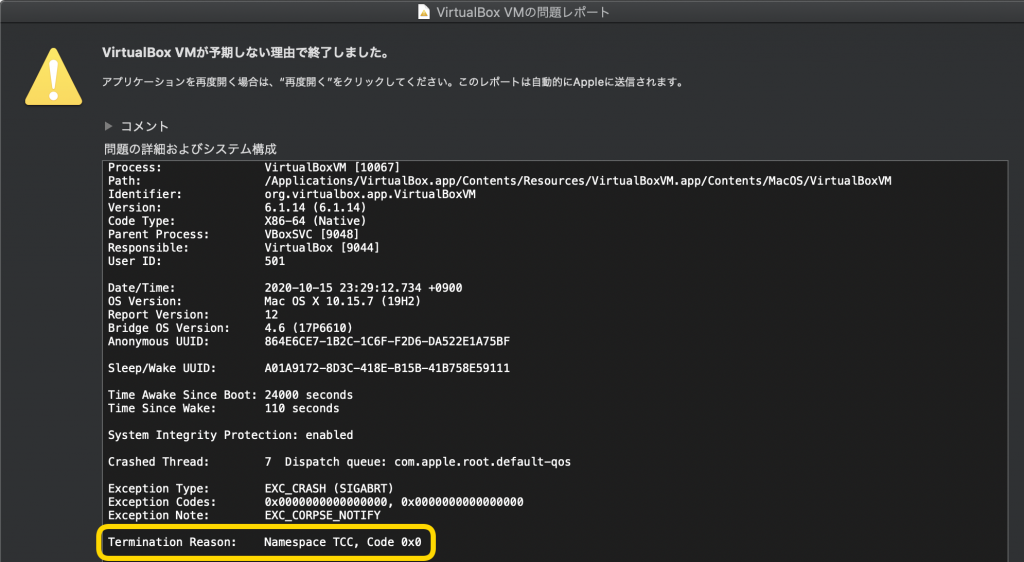1024x562 pixels.
Task: Expand the コメント disclosure triangle
Action: pyautogui.click(x=109, y=126)
